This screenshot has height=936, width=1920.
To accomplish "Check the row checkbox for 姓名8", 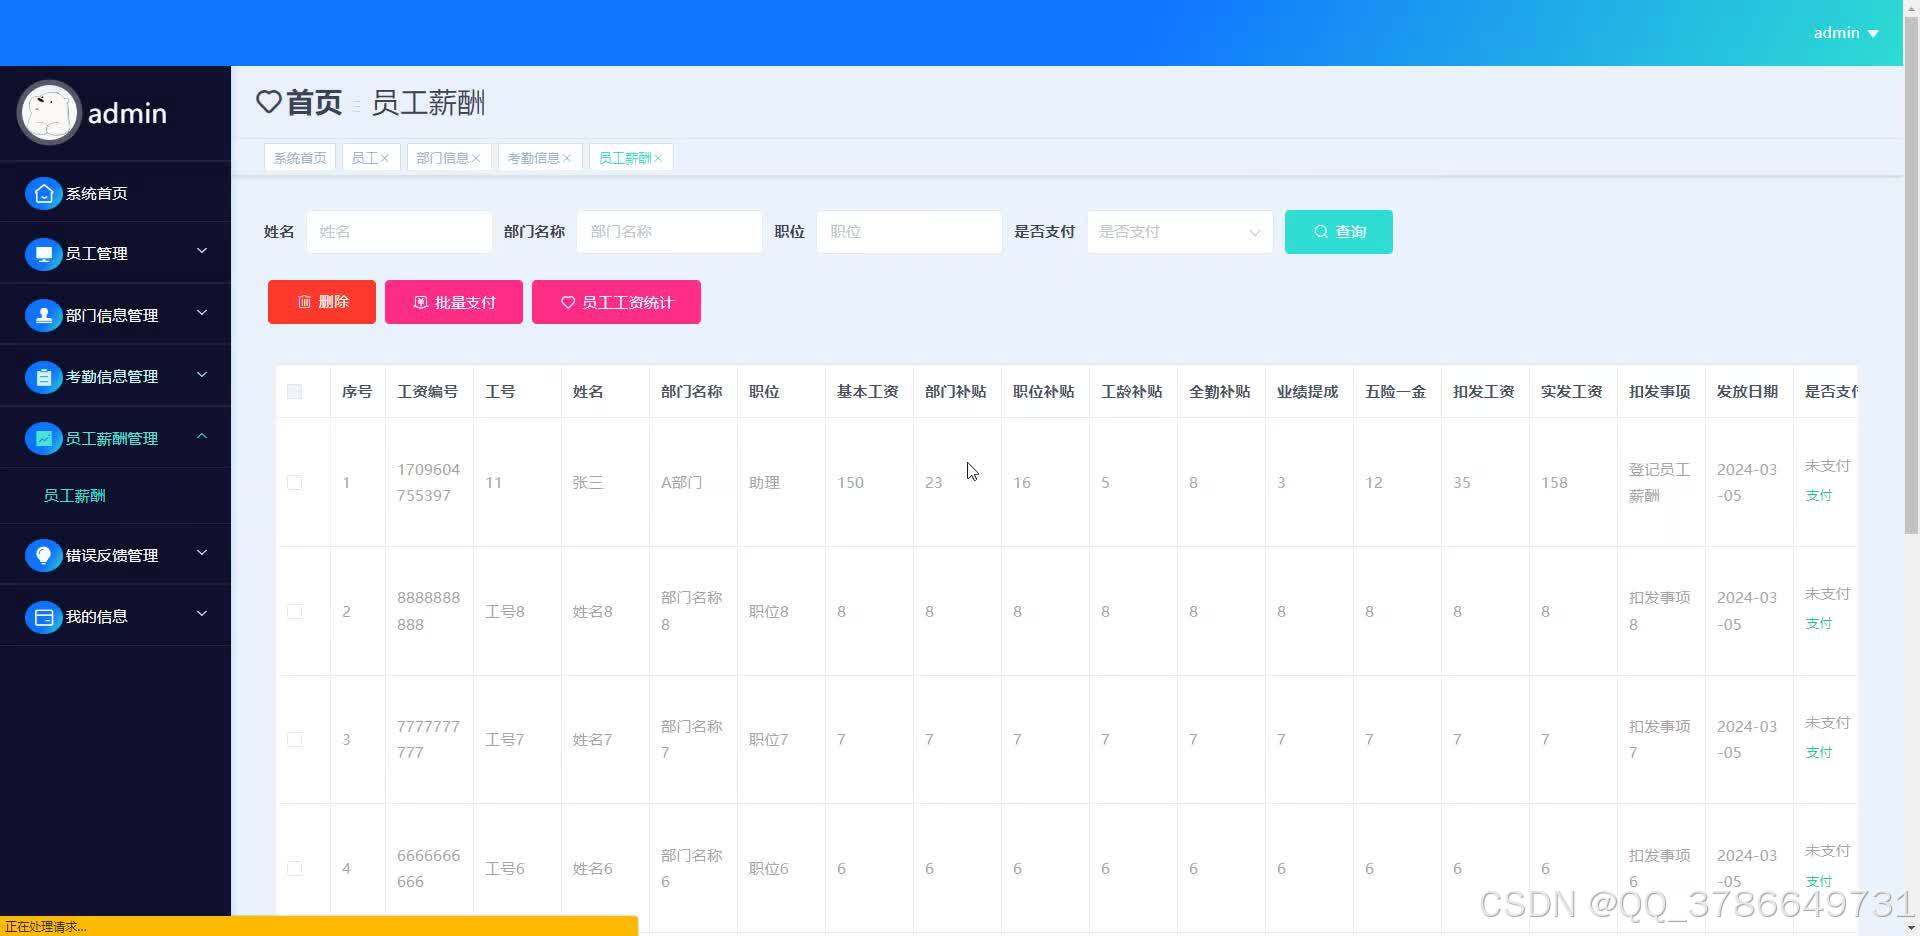I will pos(294,611).
